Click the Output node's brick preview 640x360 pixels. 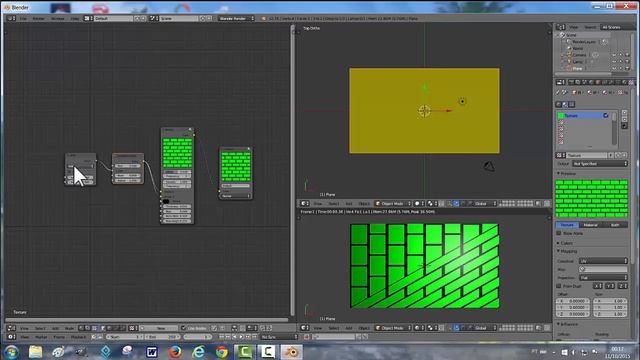(236, 167)
